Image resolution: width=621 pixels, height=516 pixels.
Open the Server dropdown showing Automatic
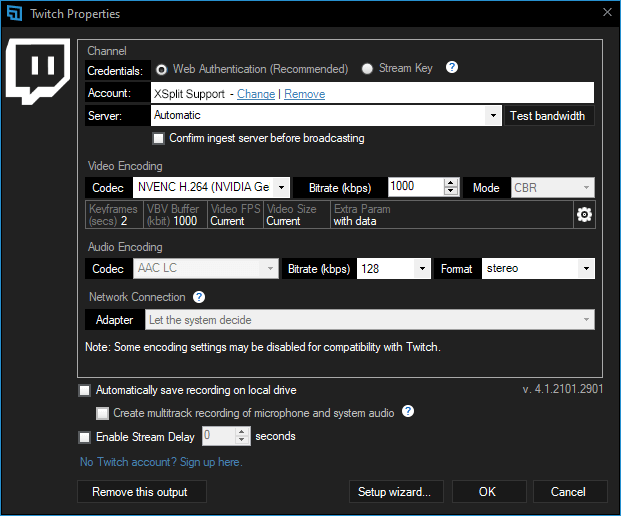(326, 116)
